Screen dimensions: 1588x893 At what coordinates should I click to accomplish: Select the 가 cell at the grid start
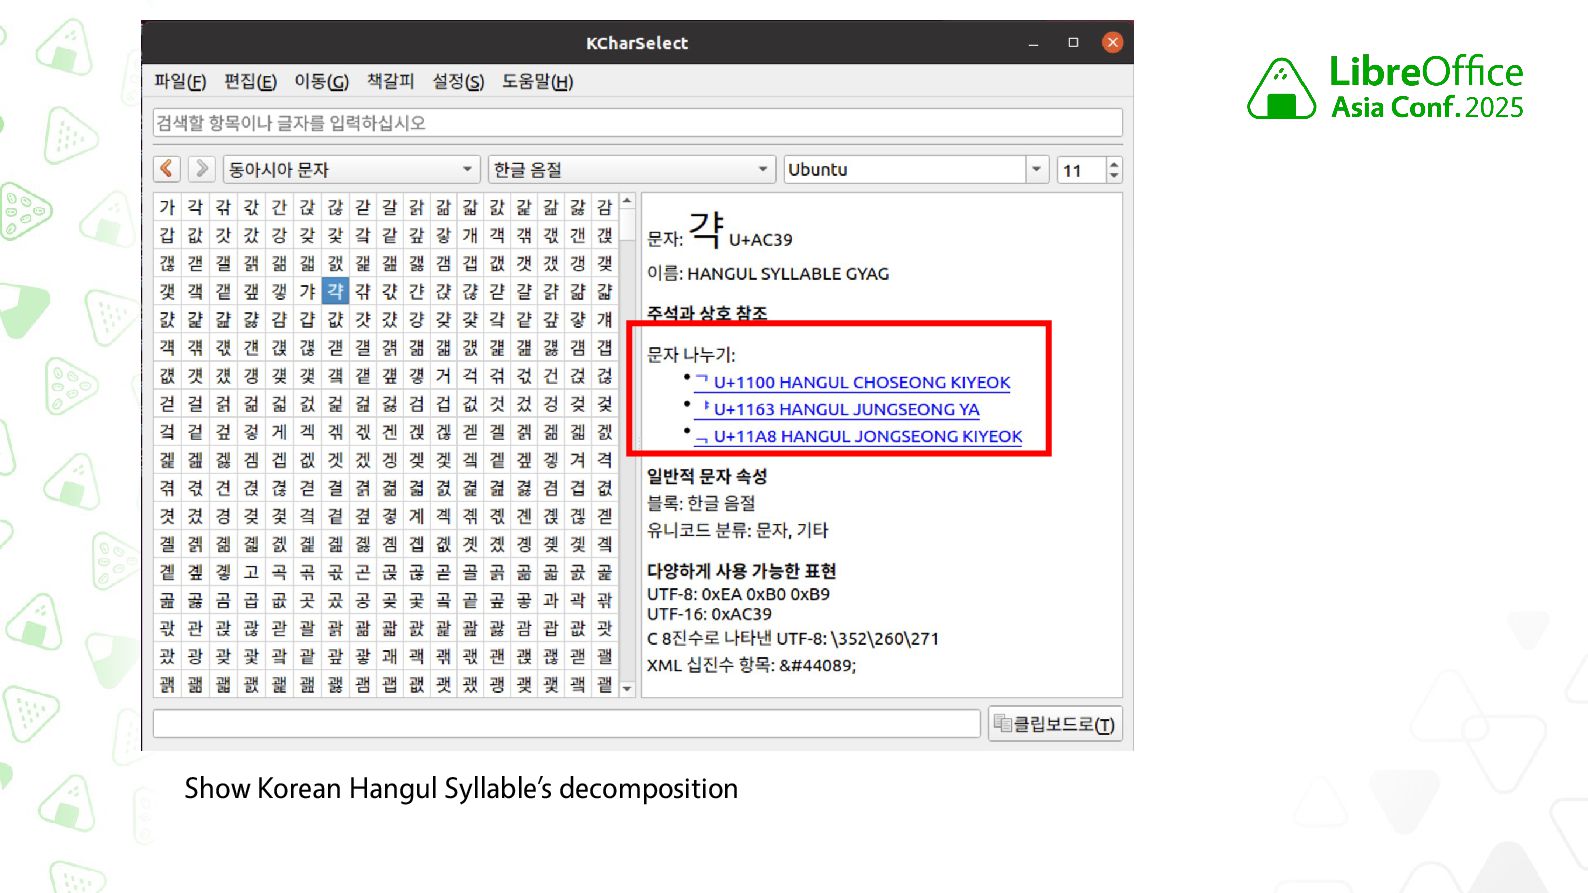(167, 207)
